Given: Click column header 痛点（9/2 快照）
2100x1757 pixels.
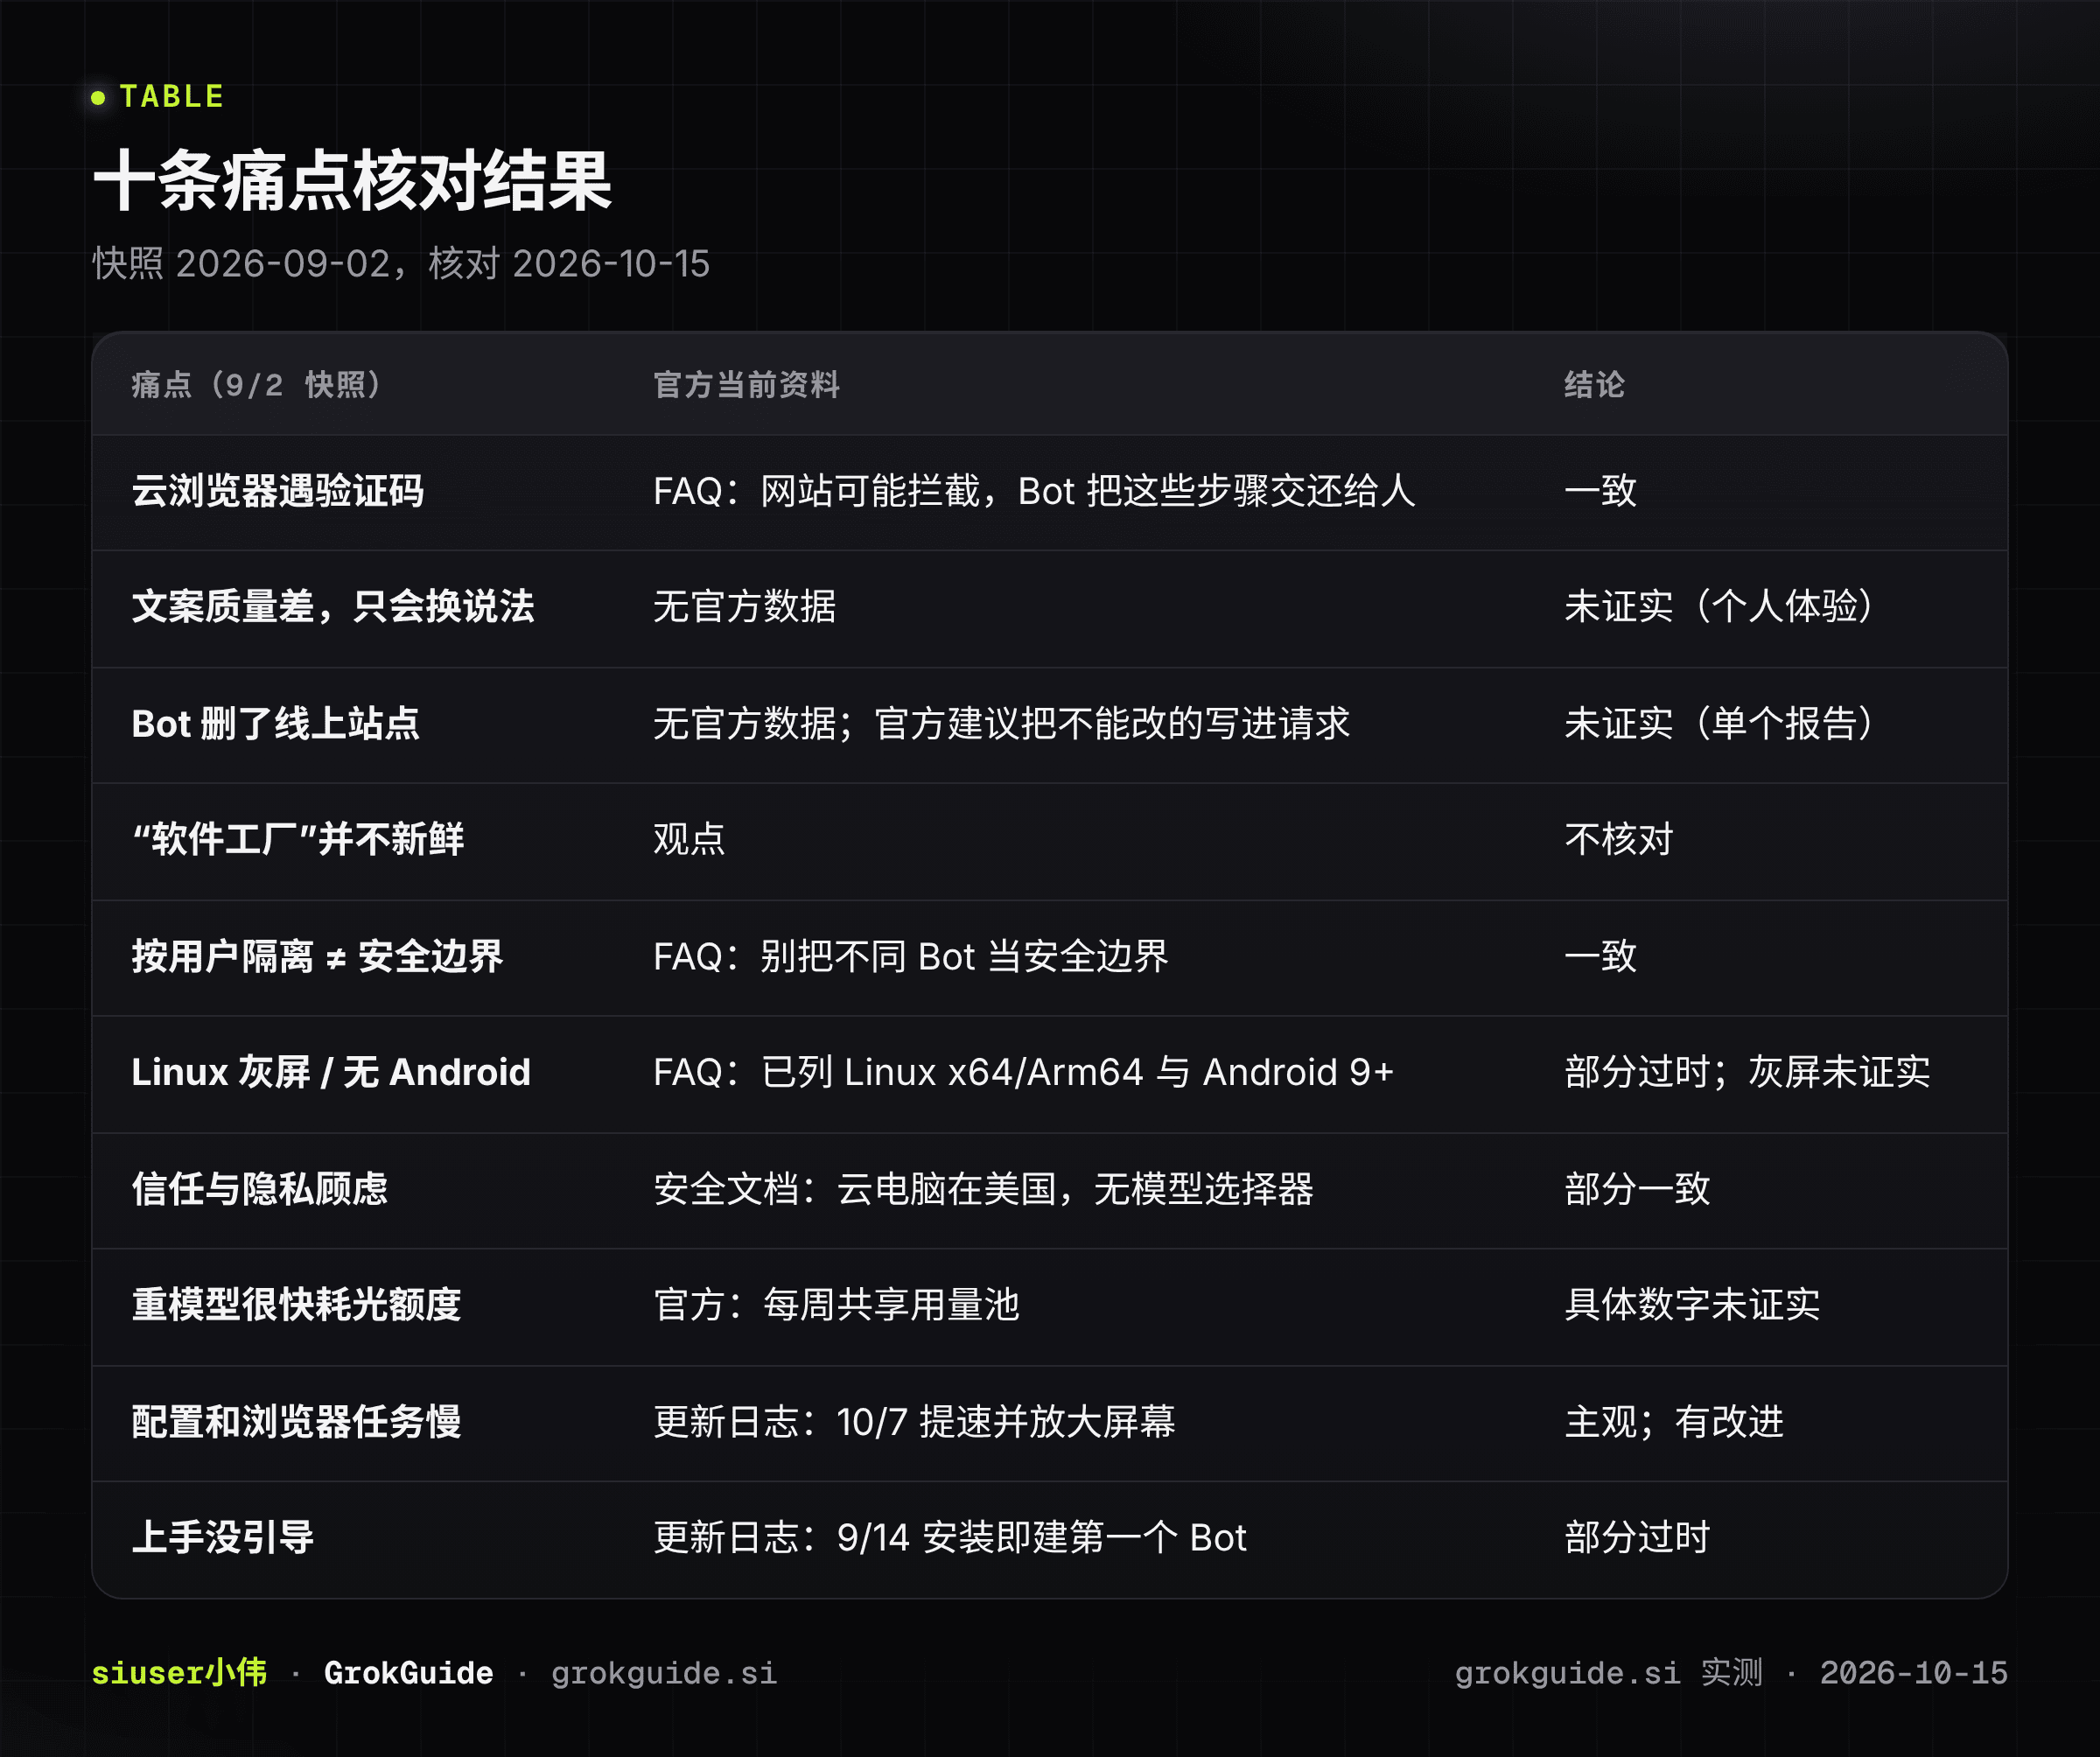Looking at the screenshot, I should pyautogui.click(x=257, y=384).
